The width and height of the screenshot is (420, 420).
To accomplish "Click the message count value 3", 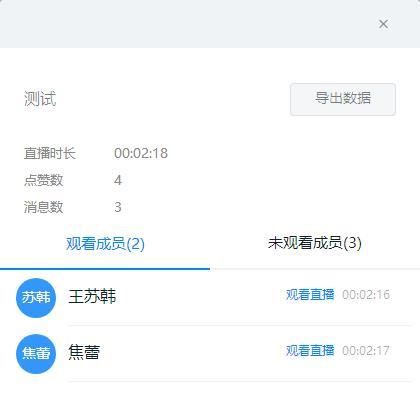I will tap(118, 207).
